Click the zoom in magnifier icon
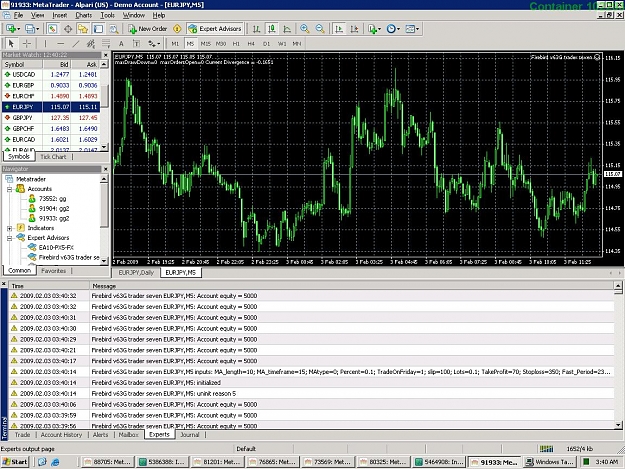This screenshot has width=625, height=469. pyautogui.click(x=305, y=29)
